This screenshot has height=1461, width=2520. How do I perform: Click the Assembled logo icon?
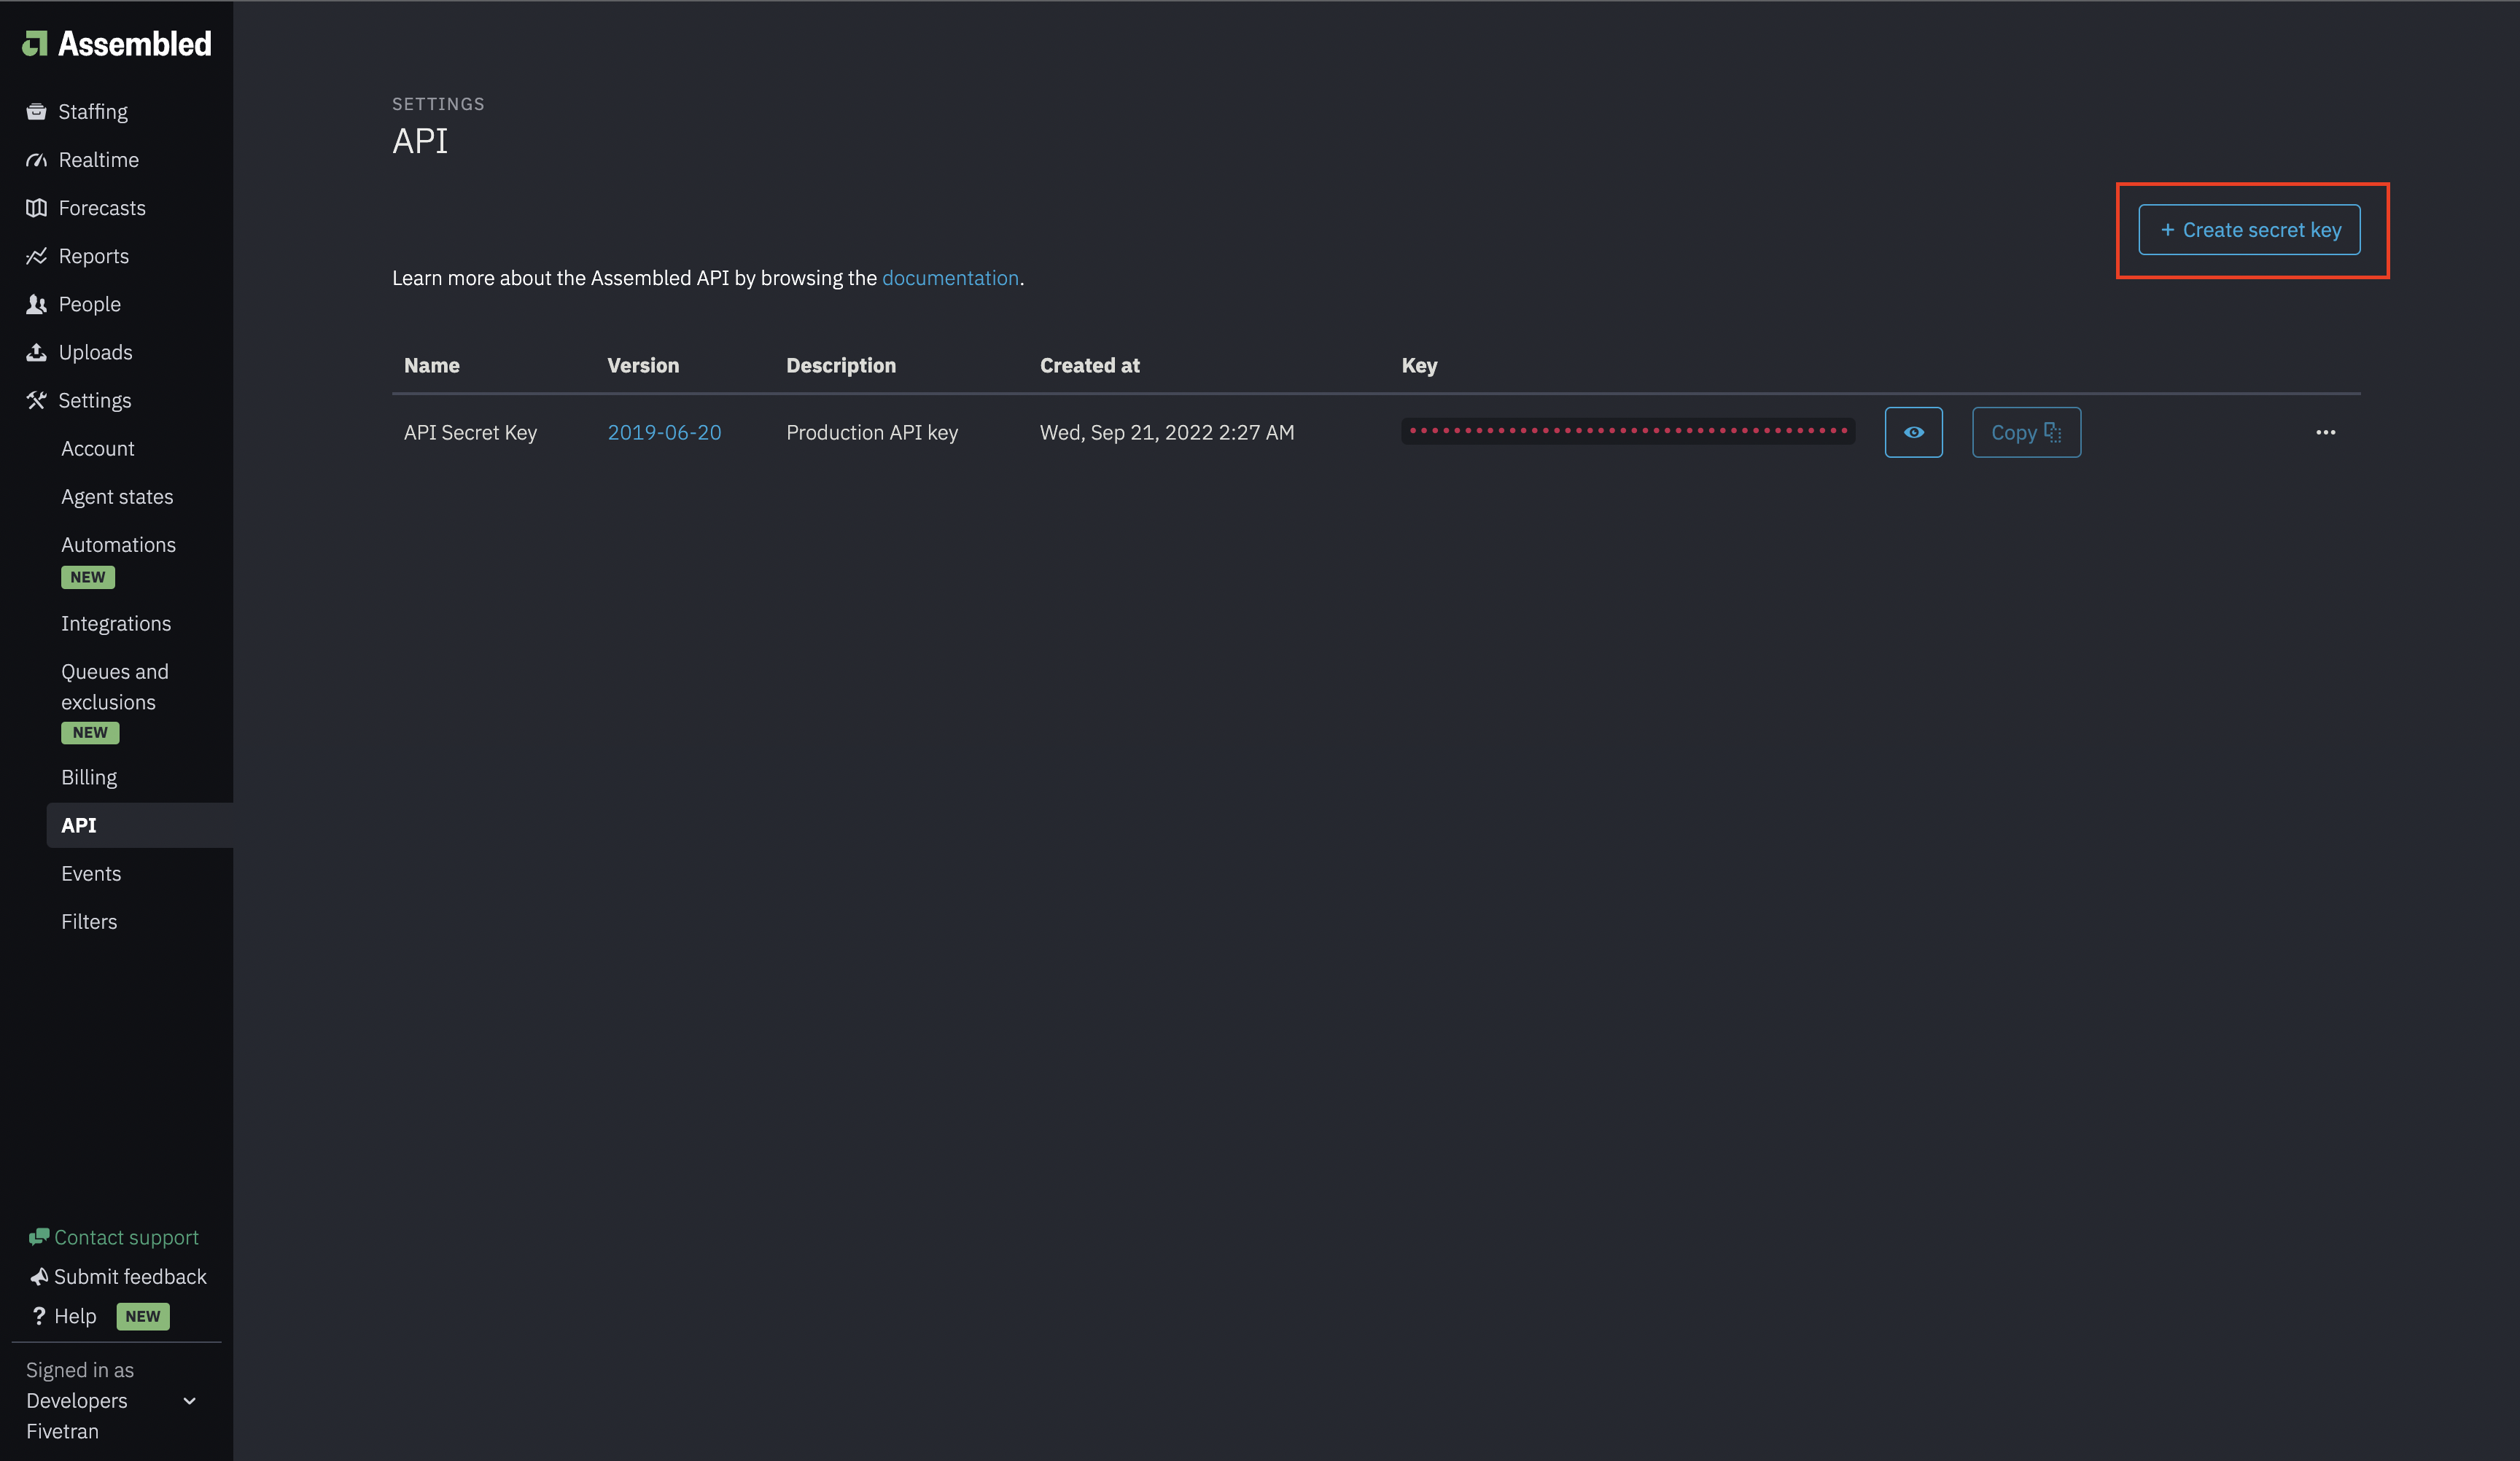35,42
